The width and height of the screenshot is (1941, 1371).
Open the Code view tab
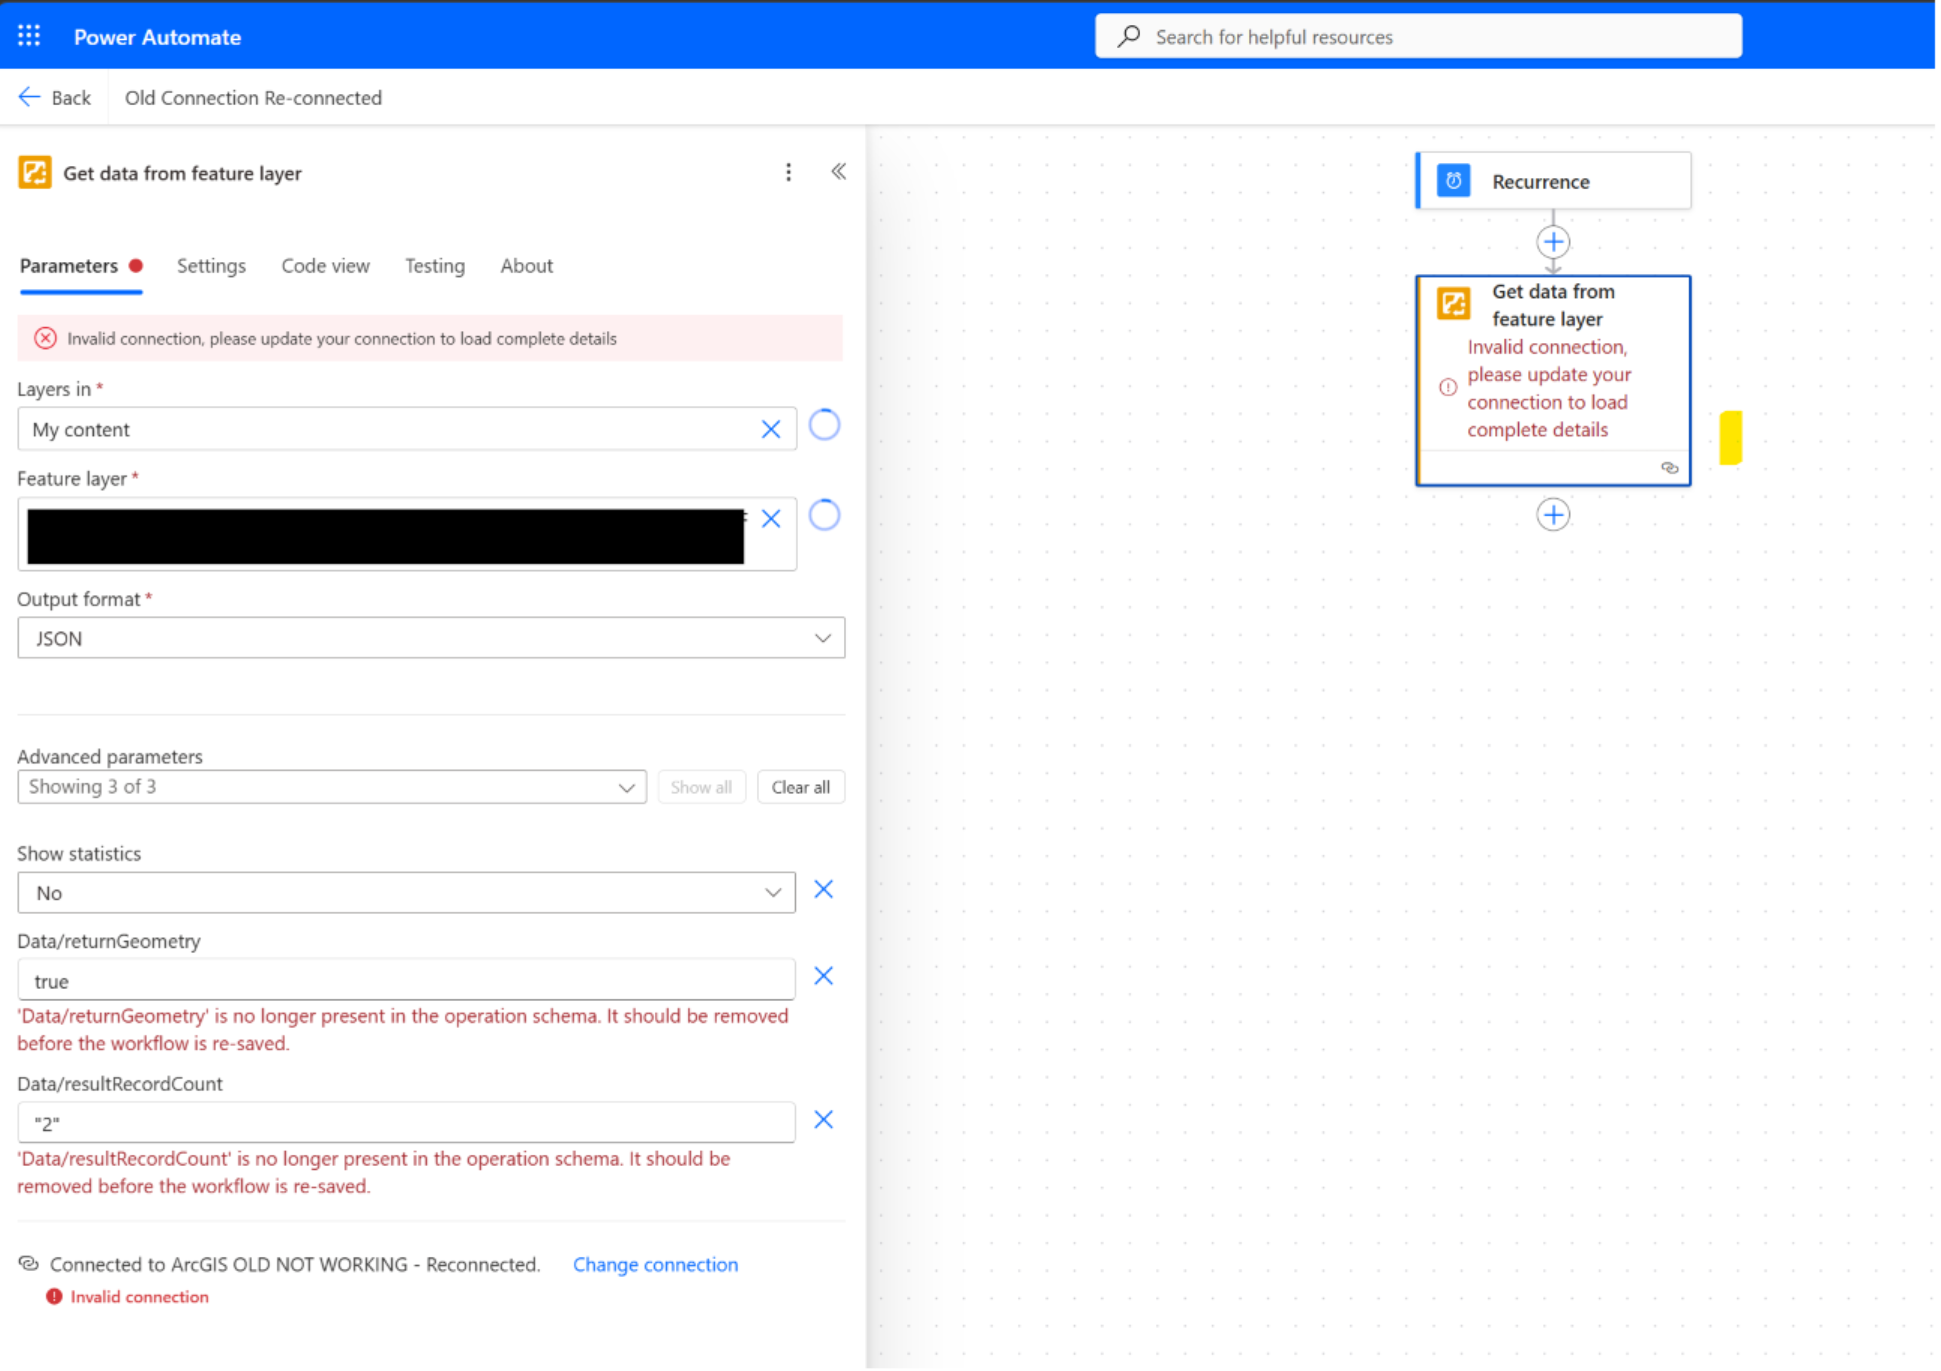coord(325,266)
